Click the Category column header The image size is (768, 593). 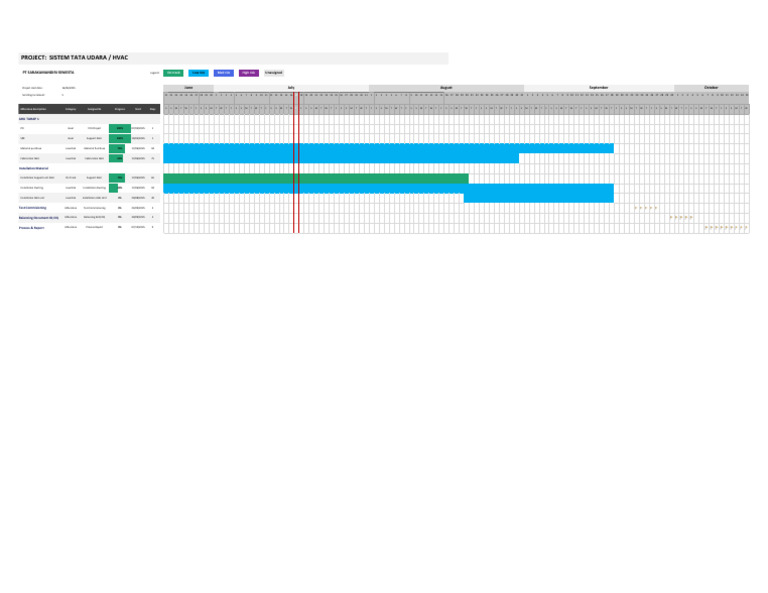point(71,109)
